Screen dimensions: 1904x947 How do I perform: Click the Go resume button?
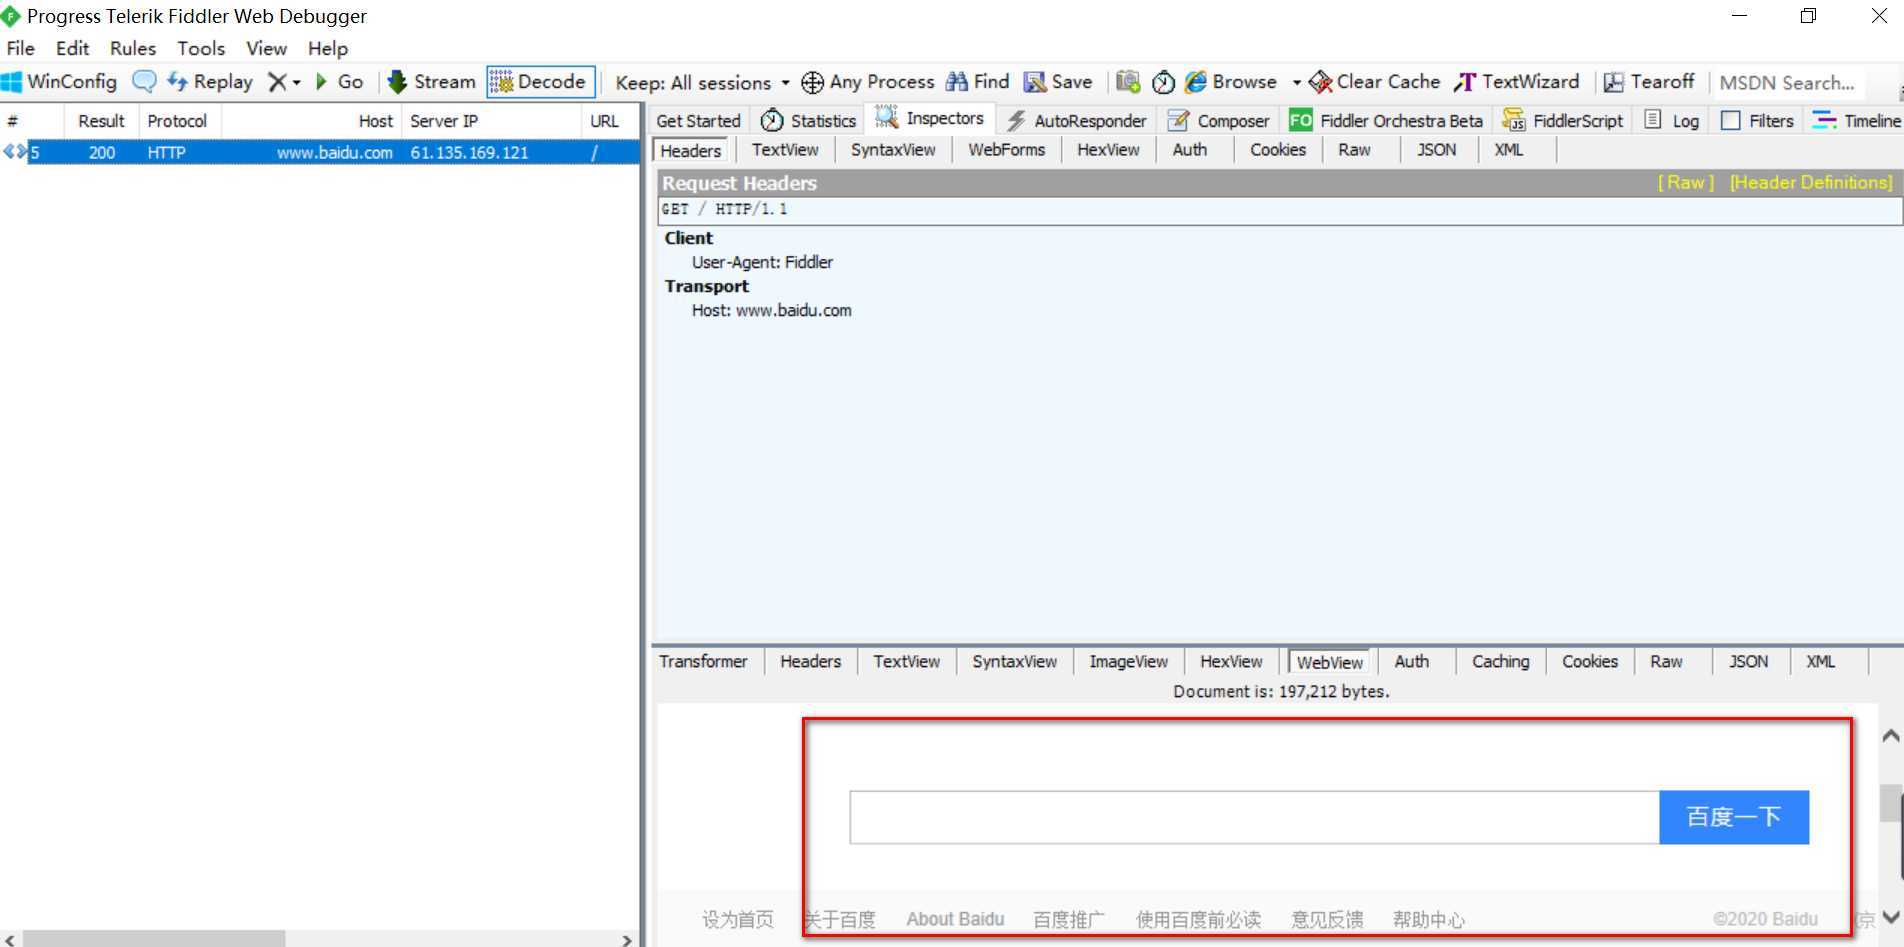(x=339, y=82)
